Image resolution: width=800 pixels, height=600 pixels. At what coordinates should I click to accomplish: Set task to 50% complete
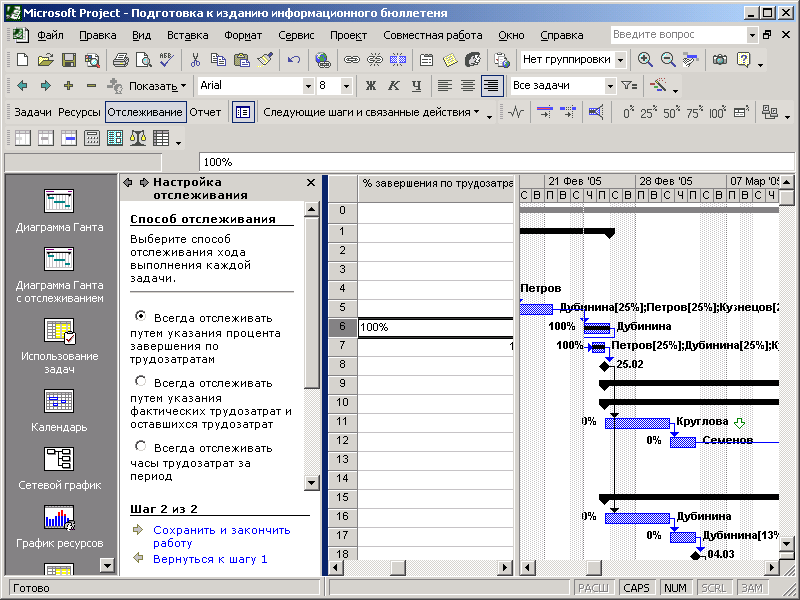670,112
